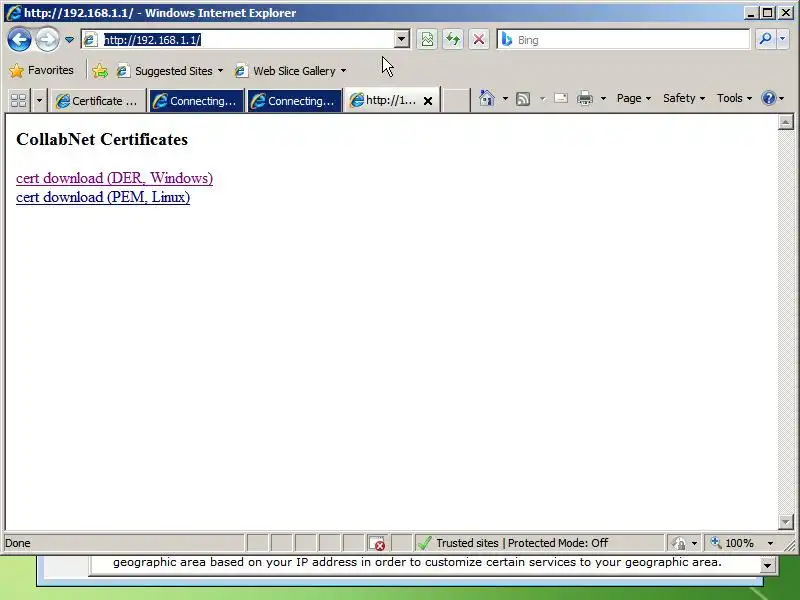Expand the zoom level dropdown arrow

pyautogui.click(x=770, y=543)
